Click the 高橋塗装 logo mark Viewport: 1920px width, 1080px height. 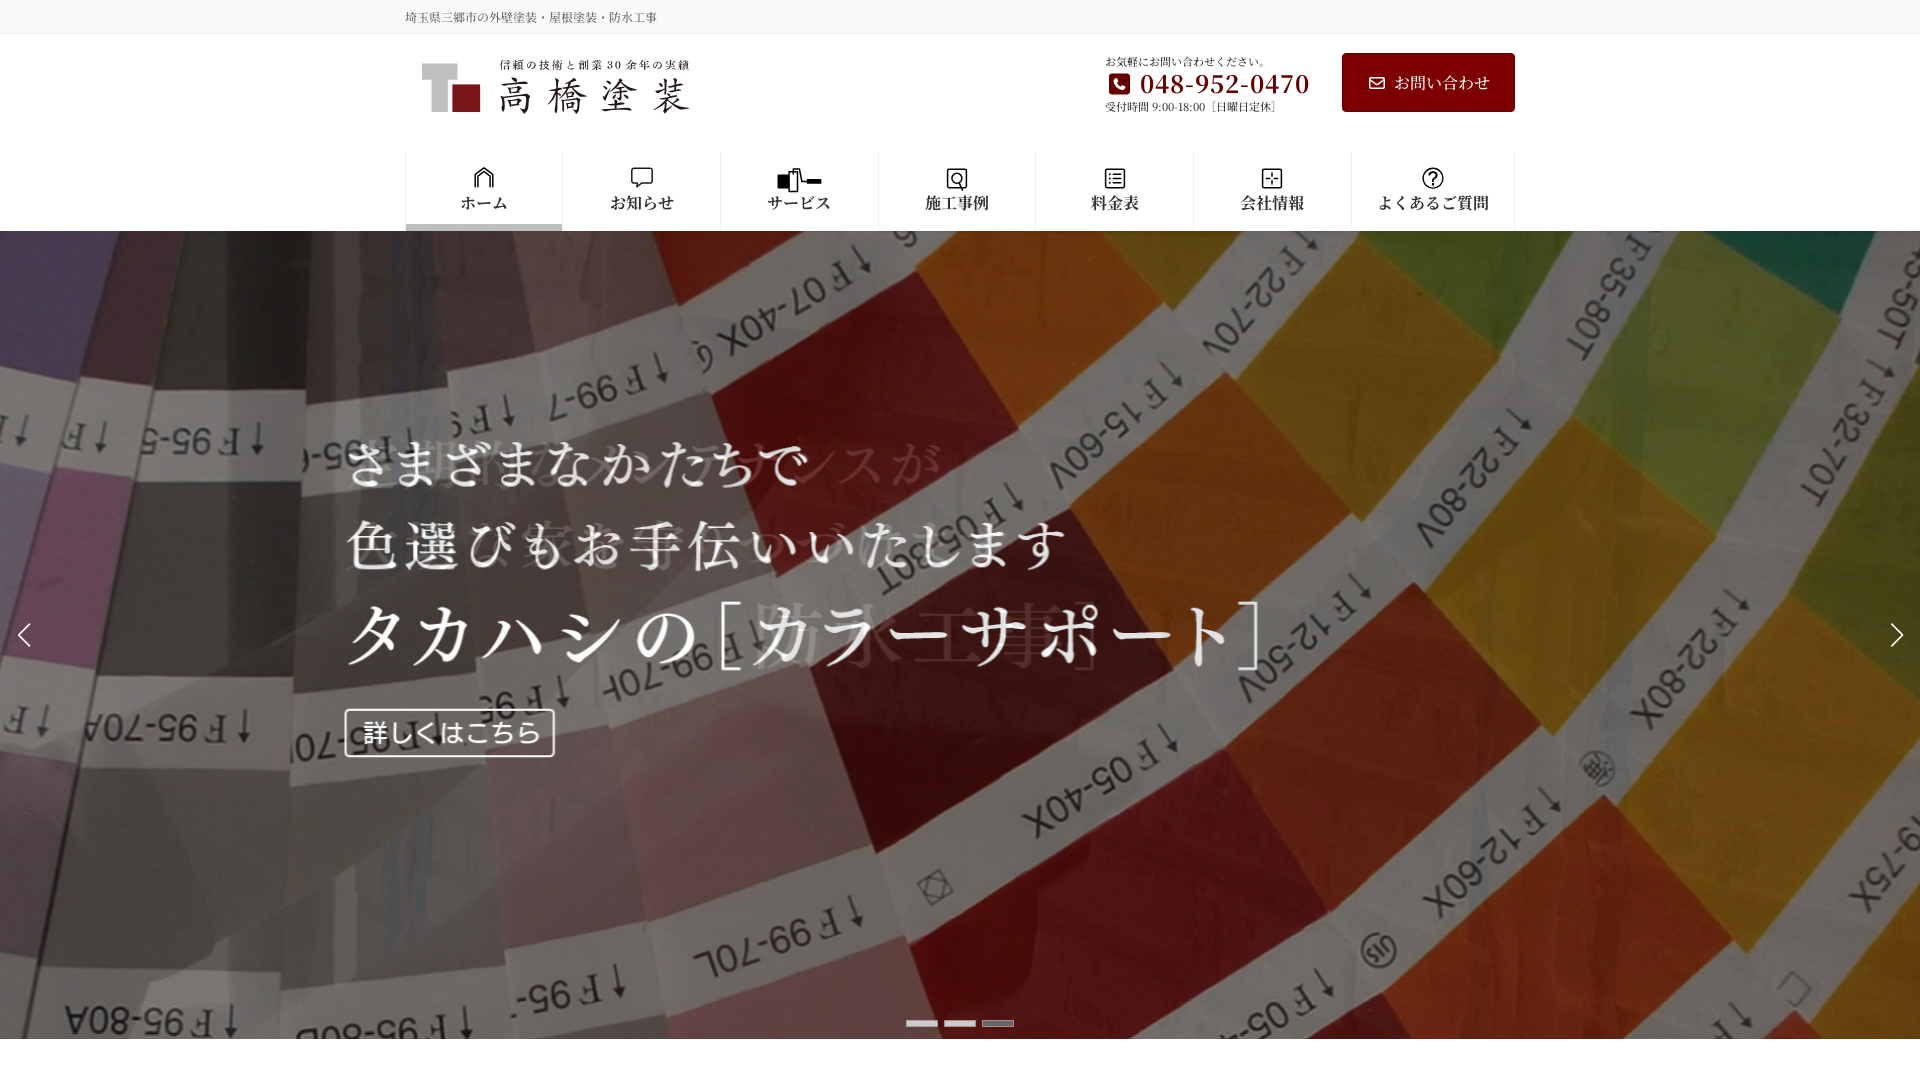451,88
